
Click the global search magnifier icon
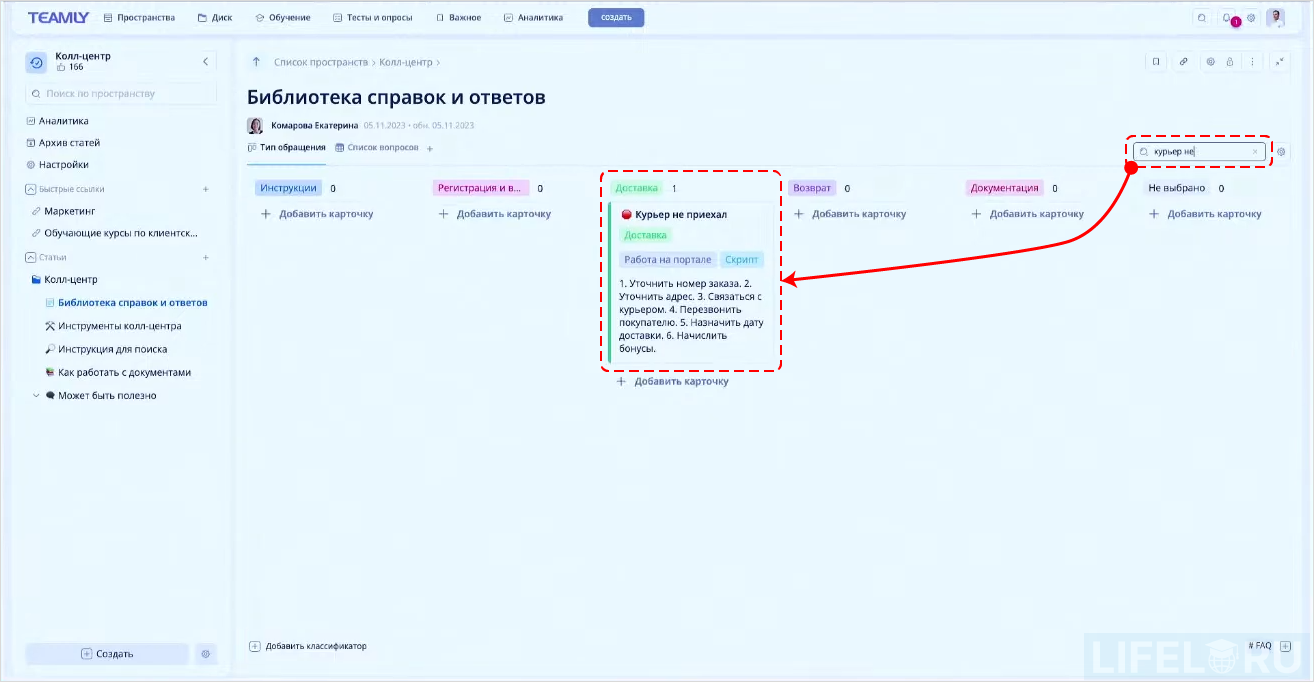pyautogui.click(x=1202, y=17)
